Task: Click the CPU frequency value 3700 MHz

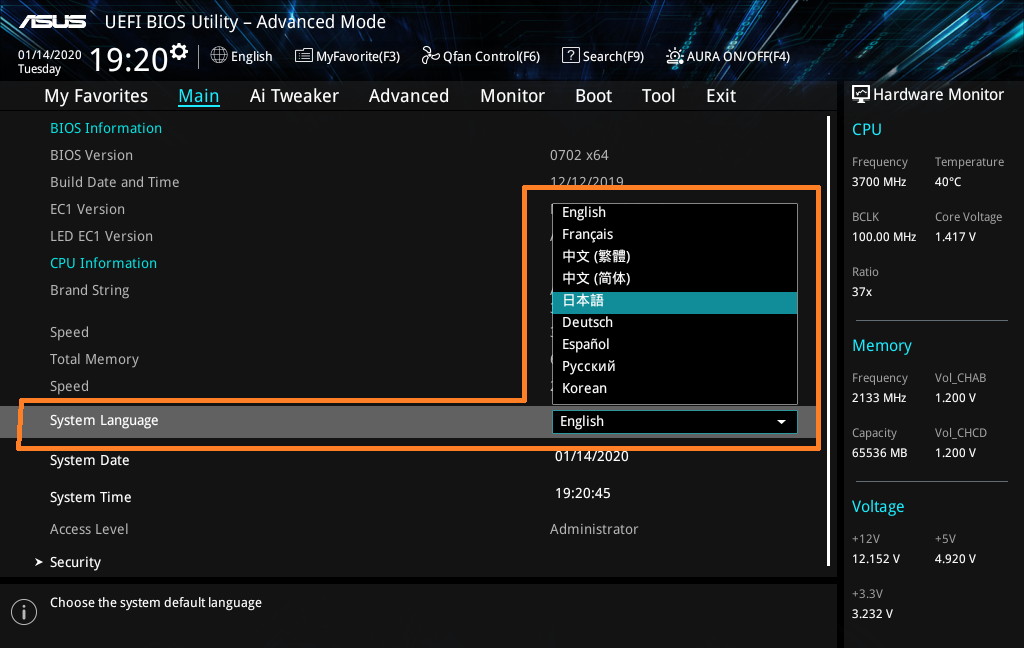Action: point(878,182)
